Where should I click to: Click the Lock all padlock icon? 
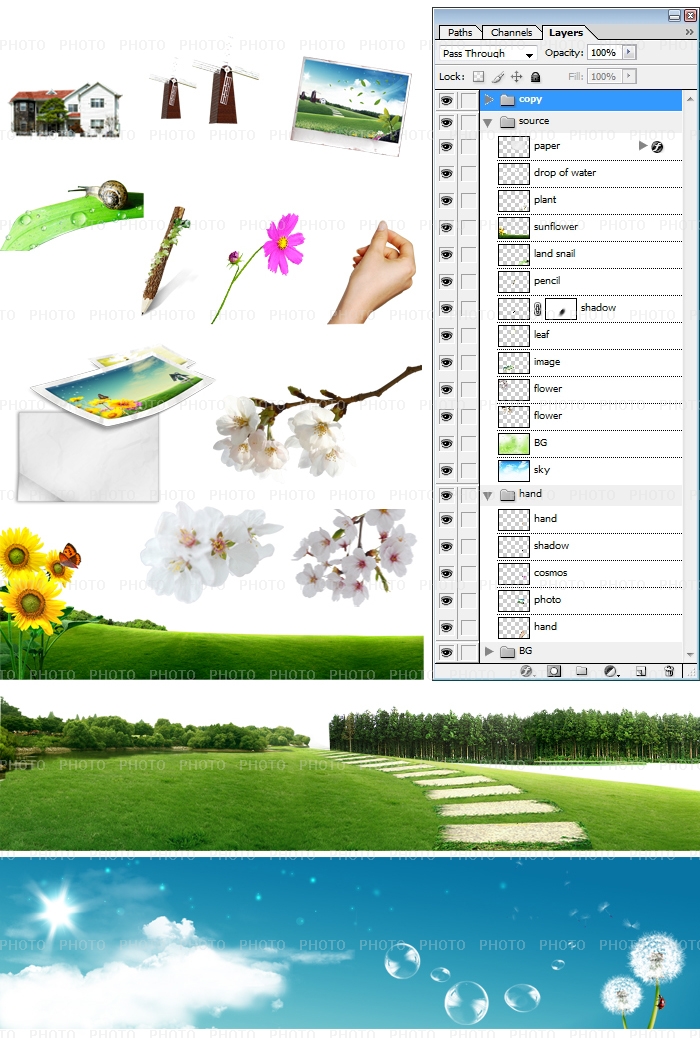click(x=536, y=77)
